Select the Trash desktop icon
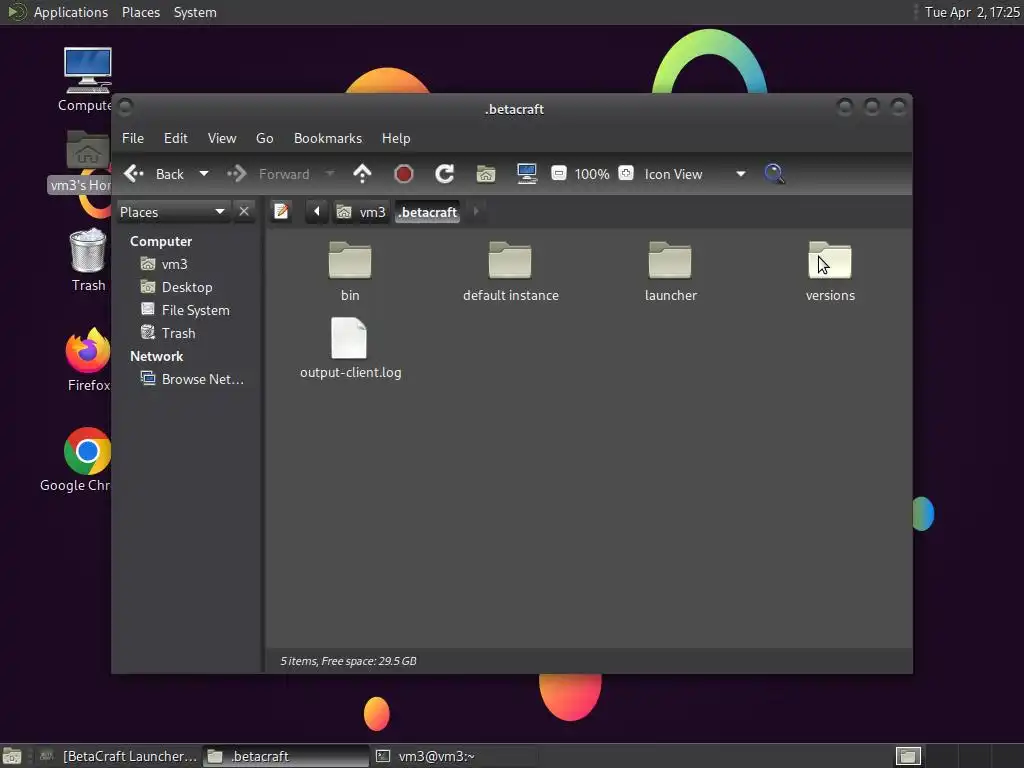1024x768 pixels. click(88, 260)
